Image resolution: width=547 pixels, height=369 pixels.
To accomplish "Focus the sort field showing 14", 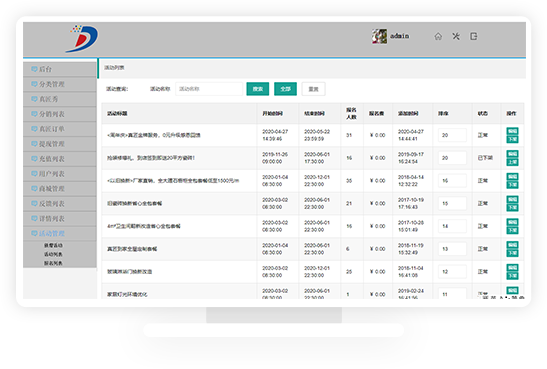I will tap(452, 226).
